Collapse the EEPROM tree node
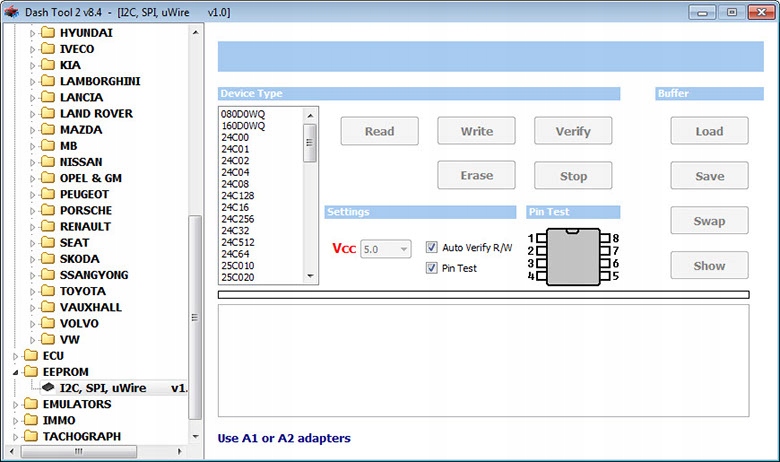Image resolution: width=780 pixels, height=462 pixels. pyautogui.click(x=15, y=372)
